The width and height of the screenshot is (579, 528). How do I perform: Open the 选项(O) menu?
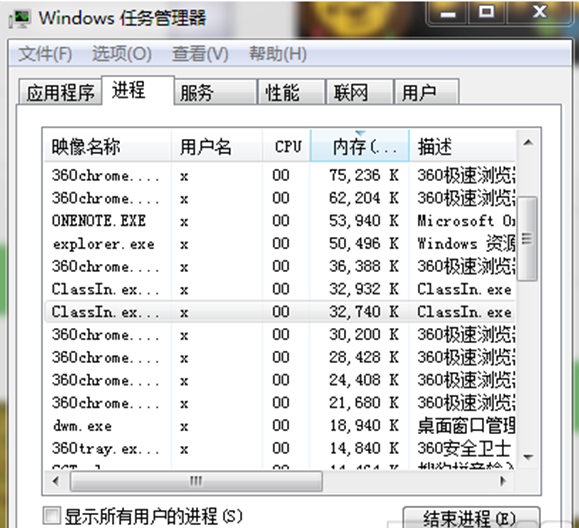[122, 54]
